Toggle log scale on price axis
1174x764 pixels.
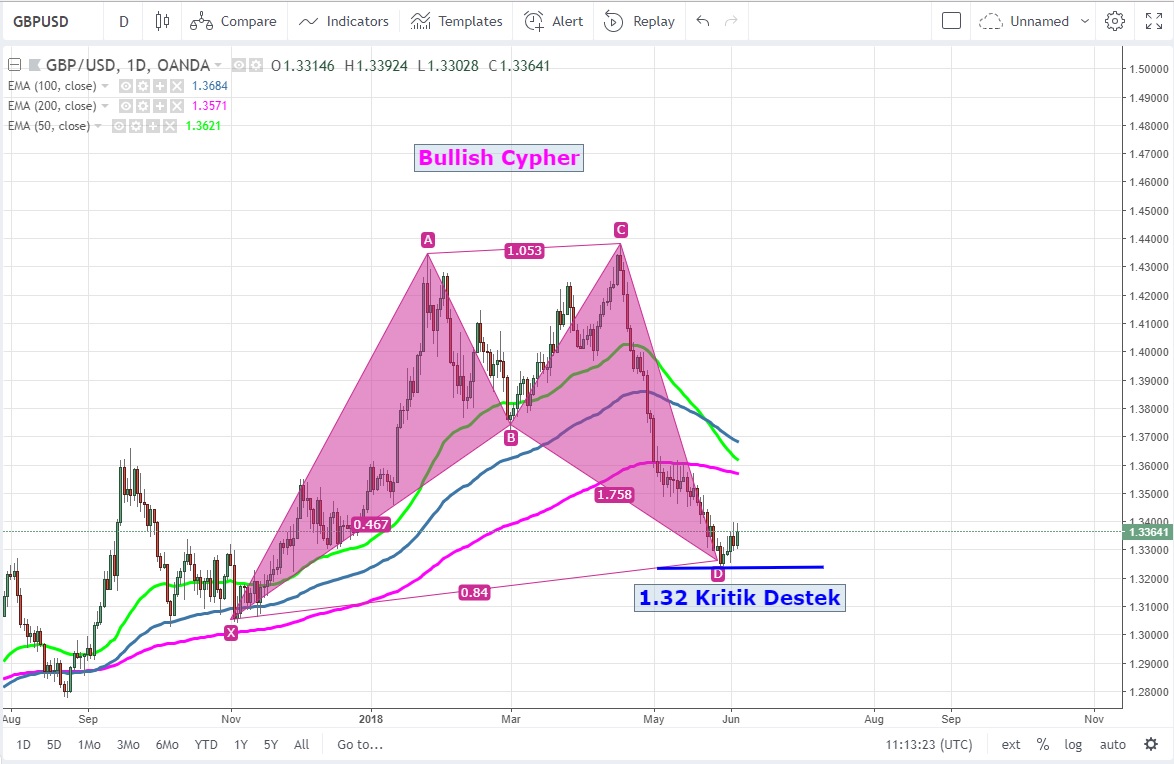coord(1073,744)
